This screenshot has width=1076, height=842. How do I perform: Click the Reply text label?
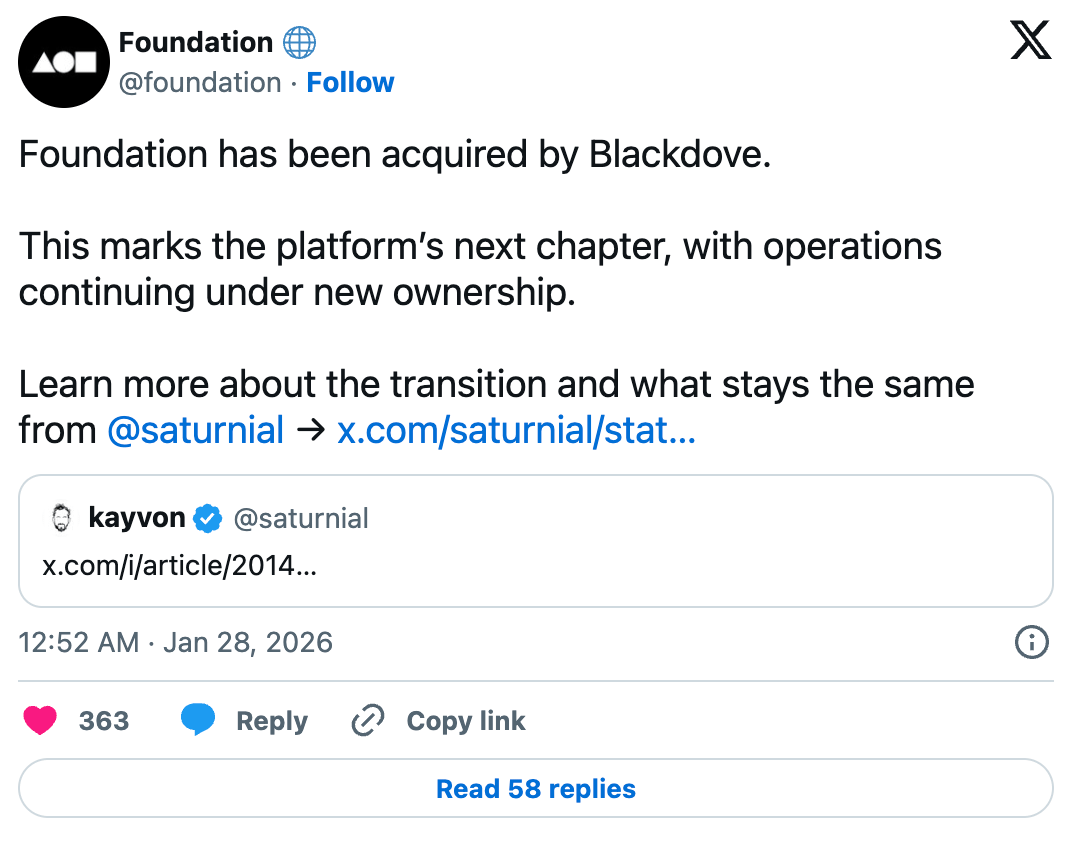tap(272, 721)
